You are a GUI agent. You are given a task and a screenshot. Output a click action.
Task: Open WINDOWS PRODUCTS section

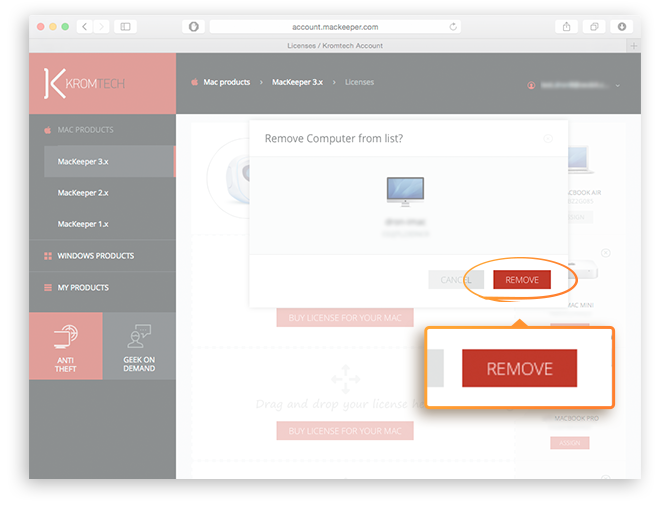[x=102, y=256]
